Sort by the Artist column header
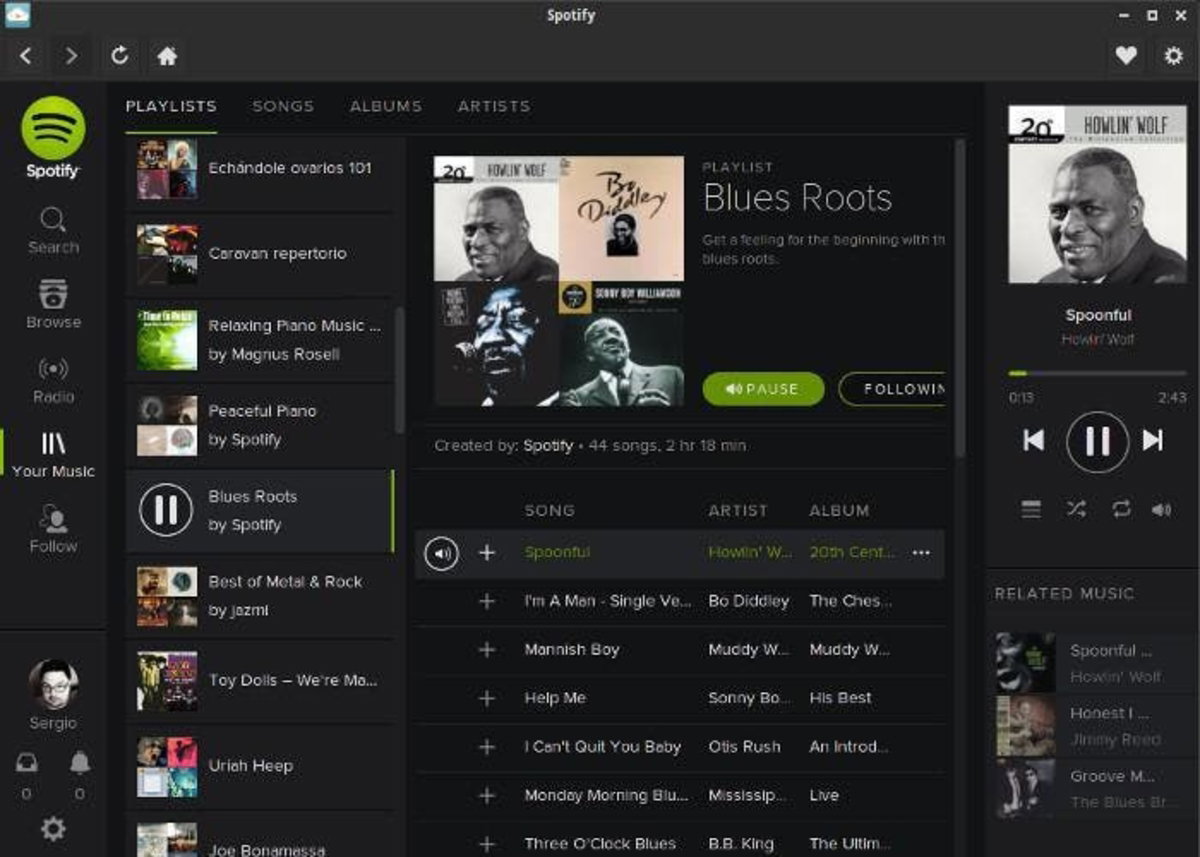Image resolution: width=1200 pixels, height=857 pixels. click(739, 511)
